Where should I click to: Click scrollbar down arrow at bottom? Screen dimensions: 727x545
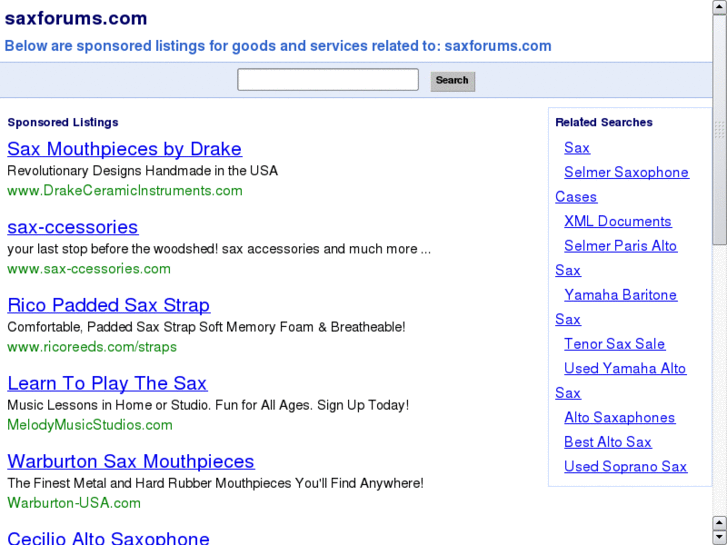(719, 536)
